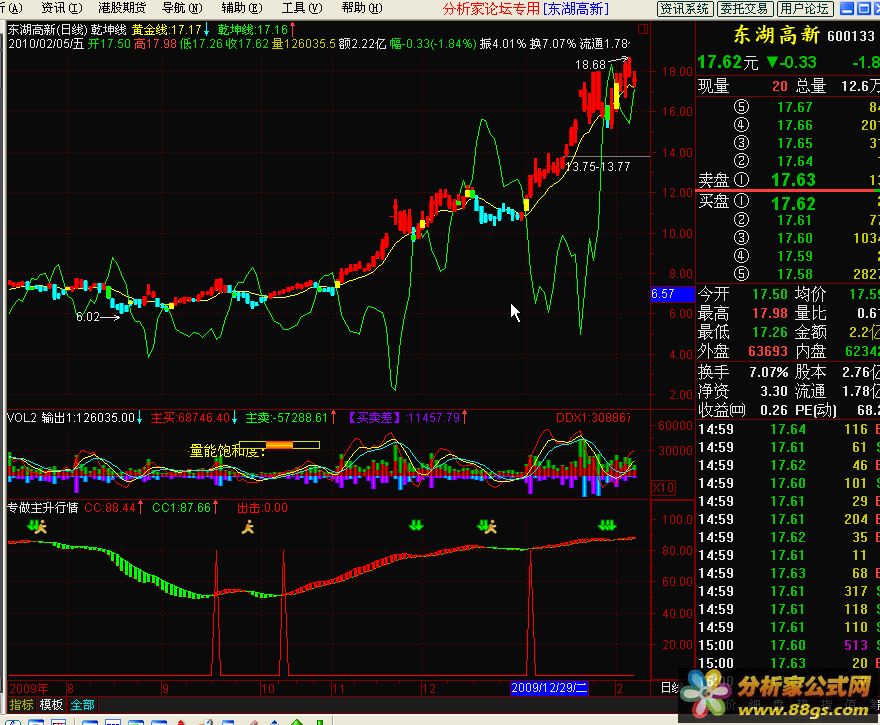
Task: Click the 13.75-13.77 gap annotation
Action: [x=598, y=167]
